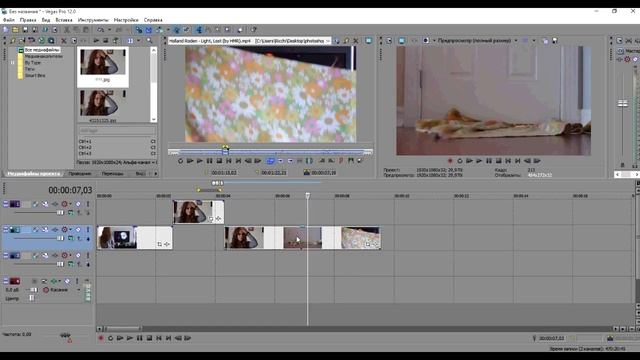Pause playback under the video preview

pos(489,161)
